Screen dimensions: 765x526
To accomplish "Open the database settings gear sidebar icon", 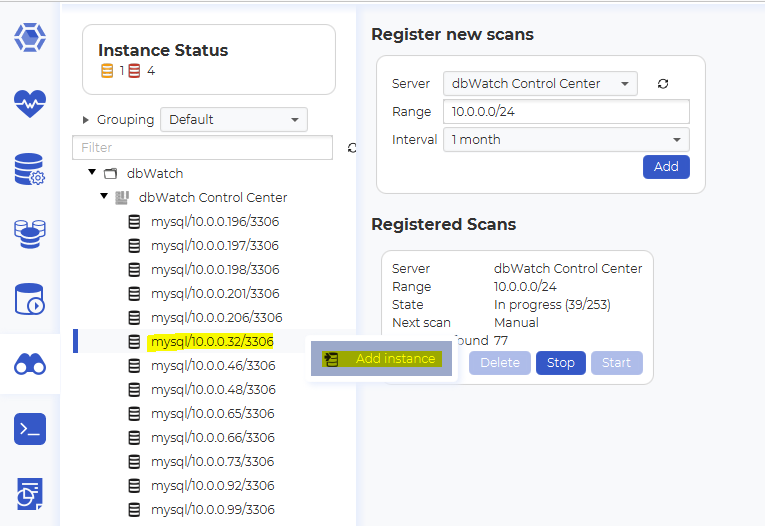I will (30, 169).
